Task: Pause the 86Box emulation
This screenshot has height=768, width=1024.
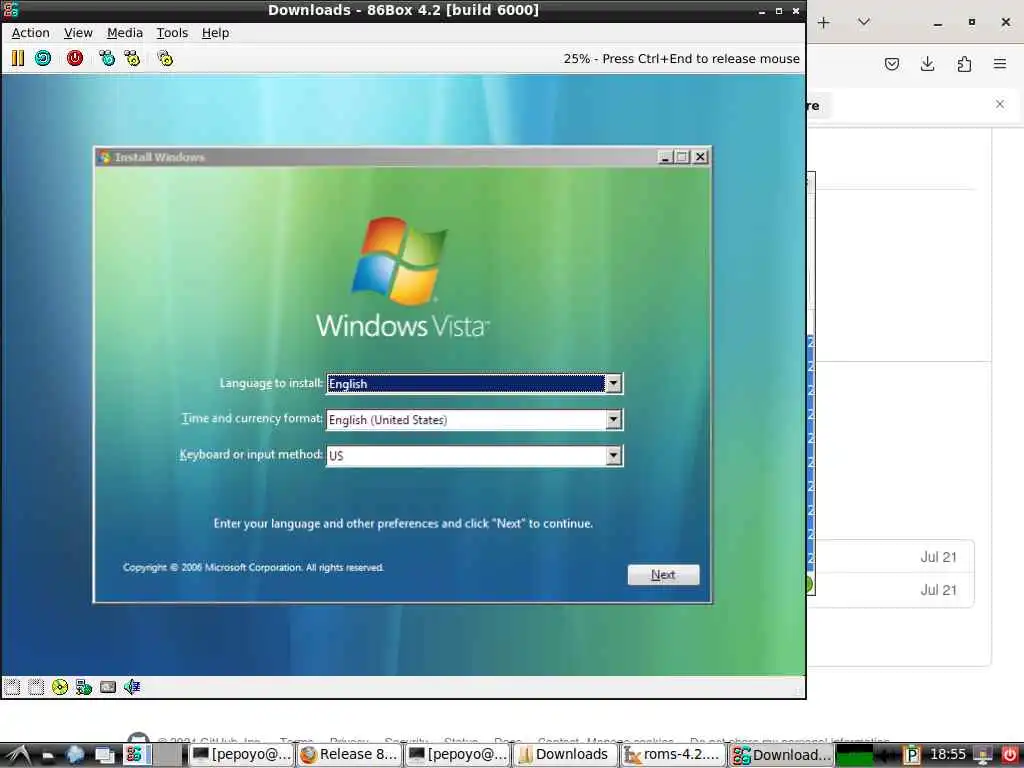Action: pos(18,58)
